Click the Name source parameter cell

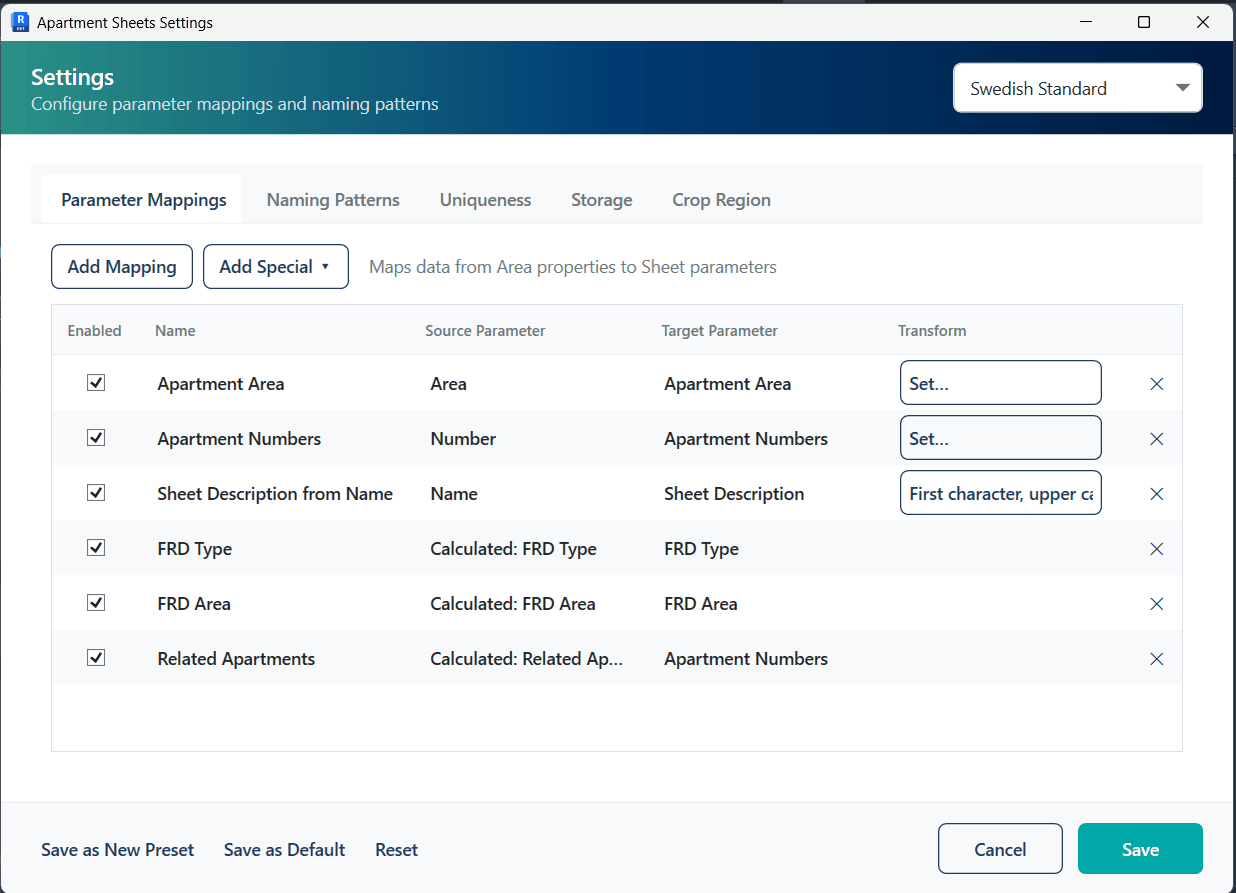454,494
